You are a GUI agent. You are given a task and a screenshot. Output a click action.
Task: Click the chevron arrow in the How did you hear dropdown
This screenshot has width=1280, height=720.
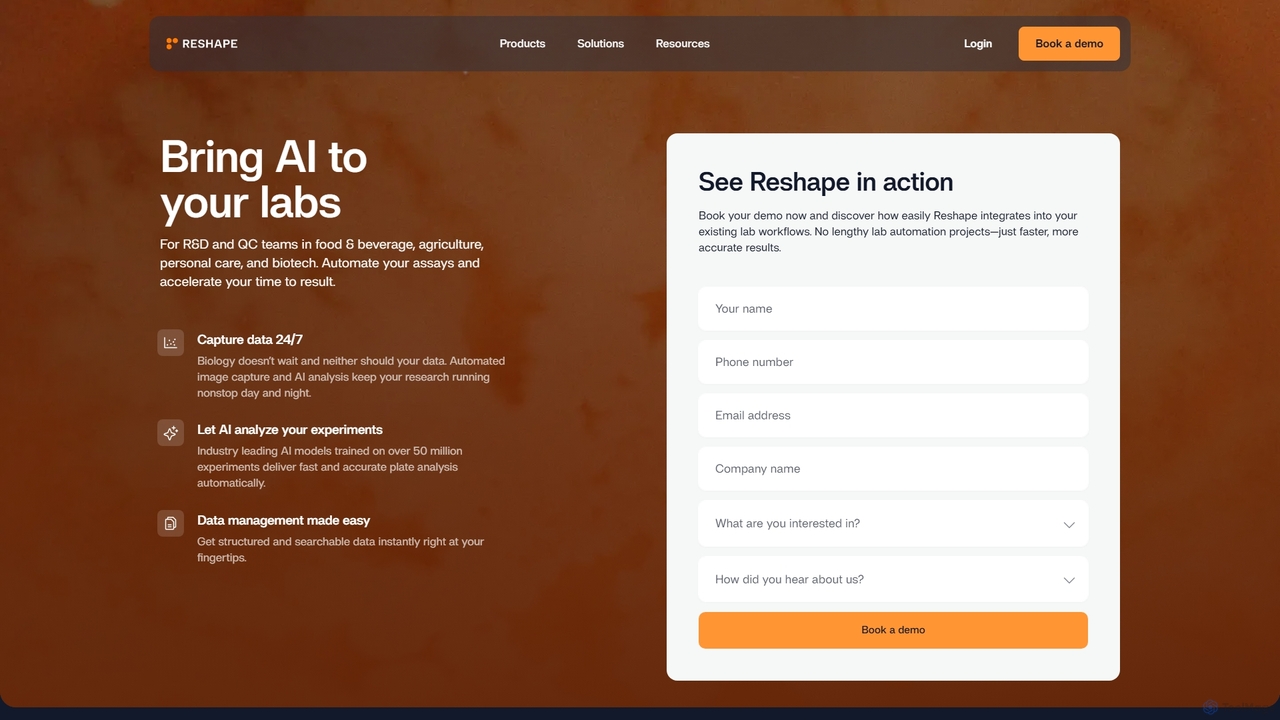pos(1069,580)
